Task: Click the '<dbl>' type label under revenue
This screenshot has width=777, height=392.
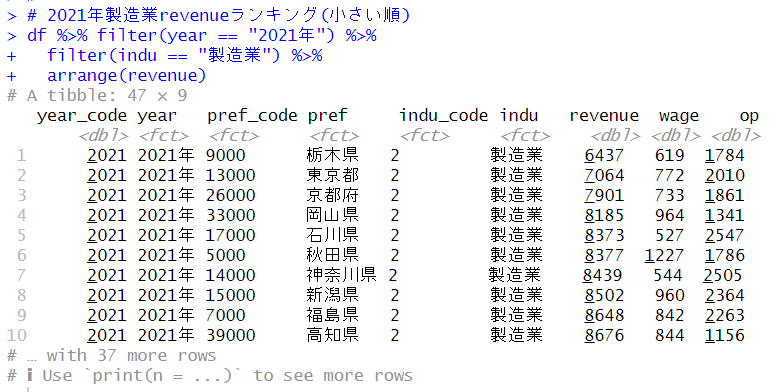Action: pyautogui.click(x=615, y=136)
